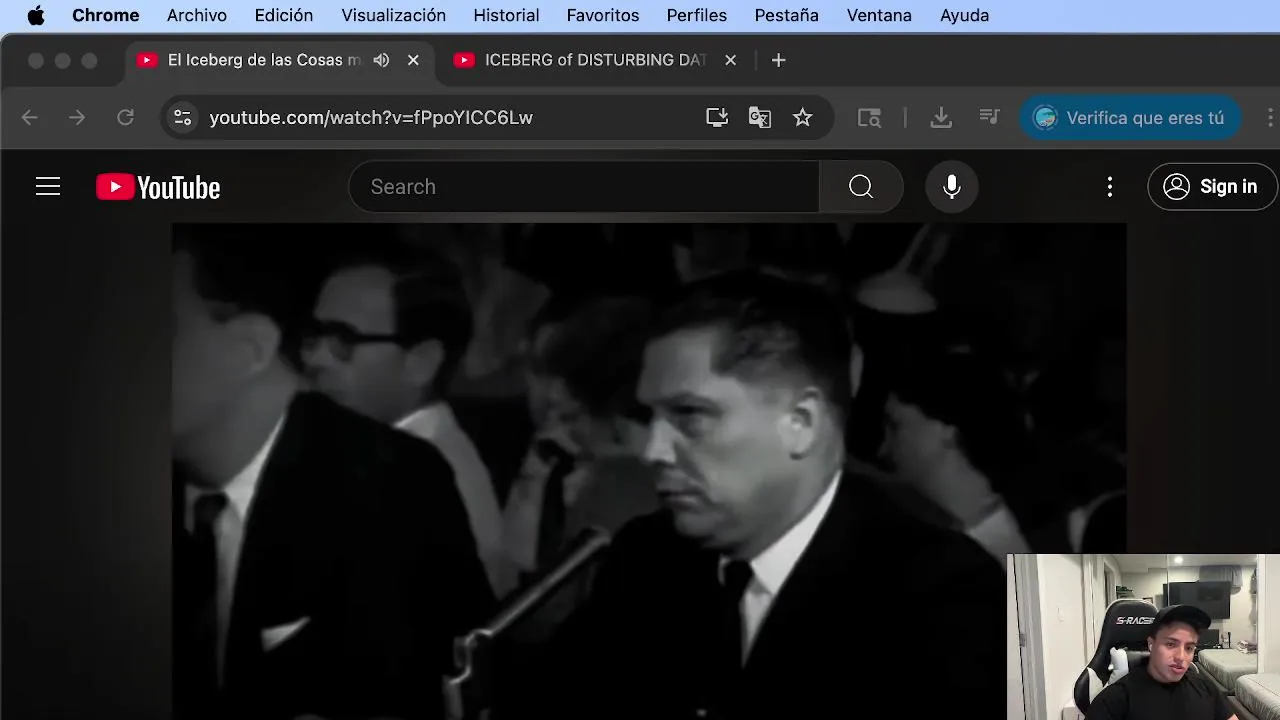This screenshot has width=1280, height=720.
Task: Open the Chrome application menu
Action: click(x=105, y=15)
